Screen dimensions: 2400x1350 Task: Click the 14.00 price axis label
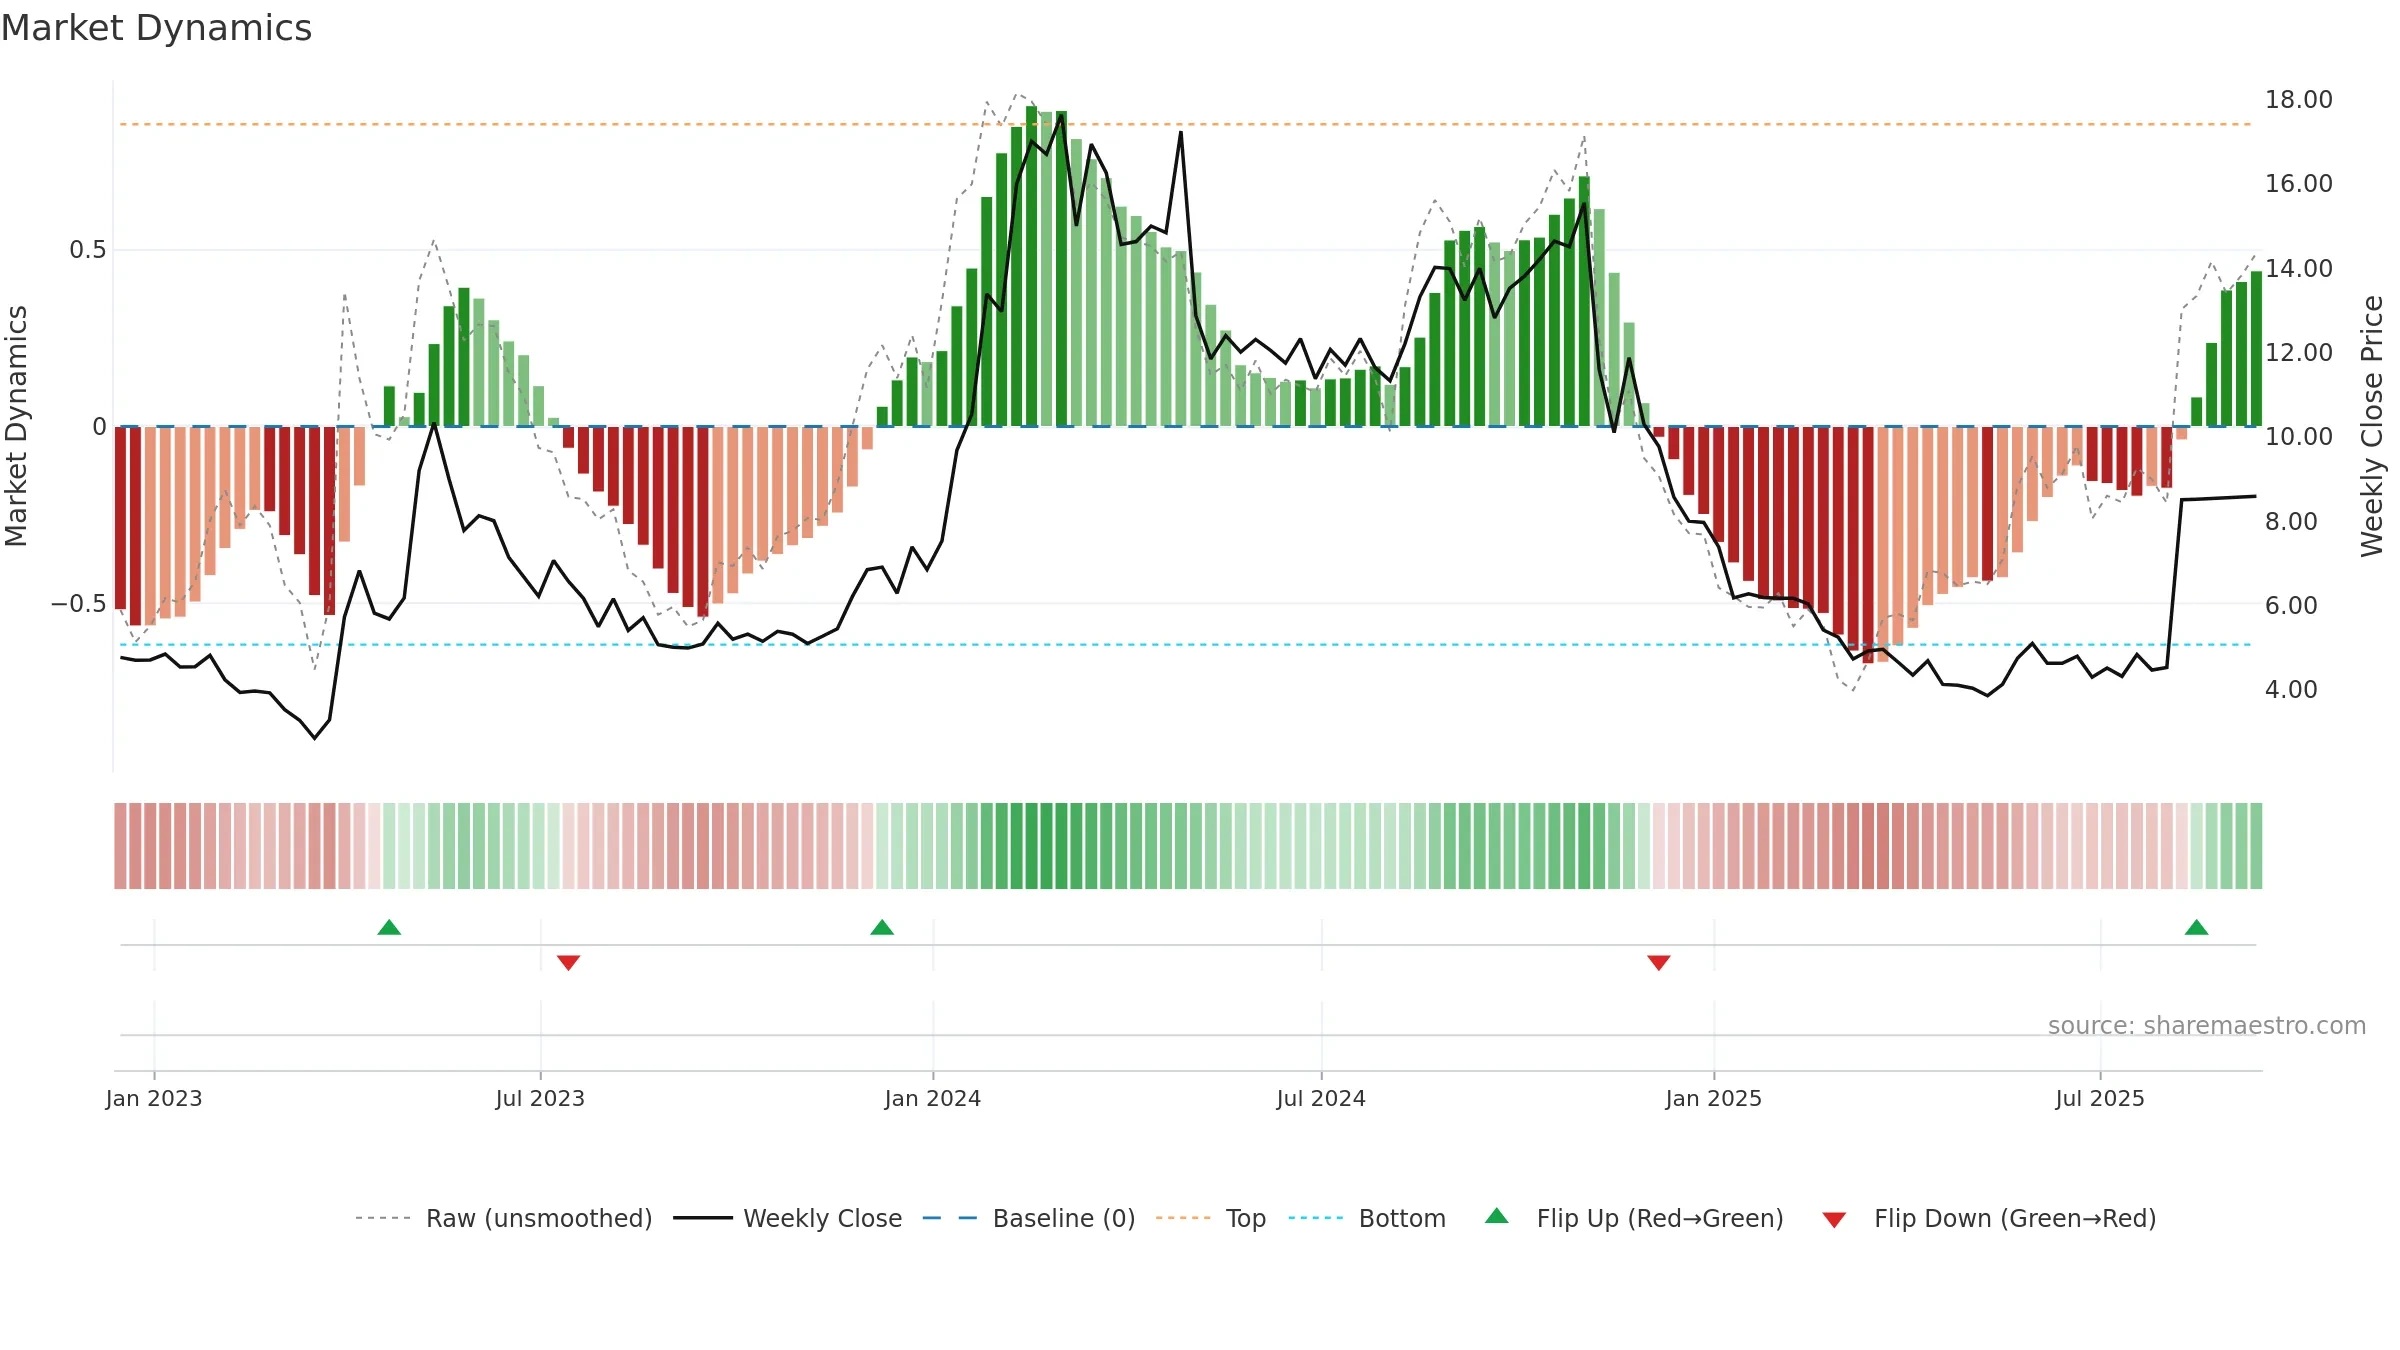pos(2299,268)
